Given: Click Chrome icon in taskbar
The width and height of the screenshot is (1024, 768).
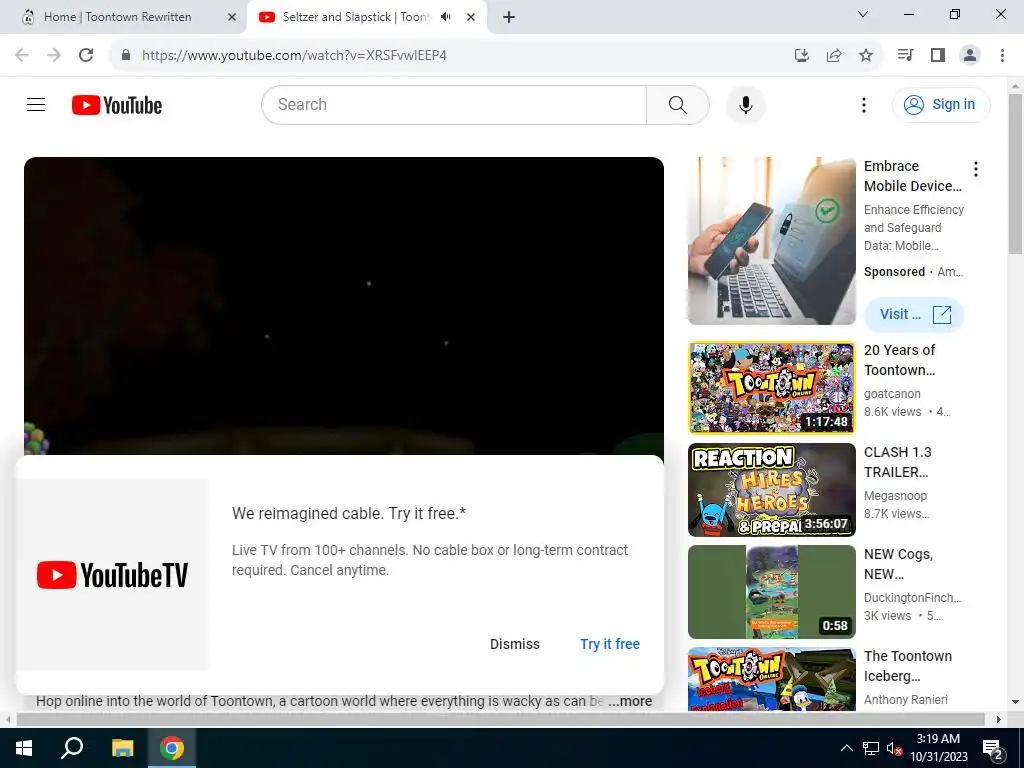Looking at the screenshot, I should click(x=172, y=748).
